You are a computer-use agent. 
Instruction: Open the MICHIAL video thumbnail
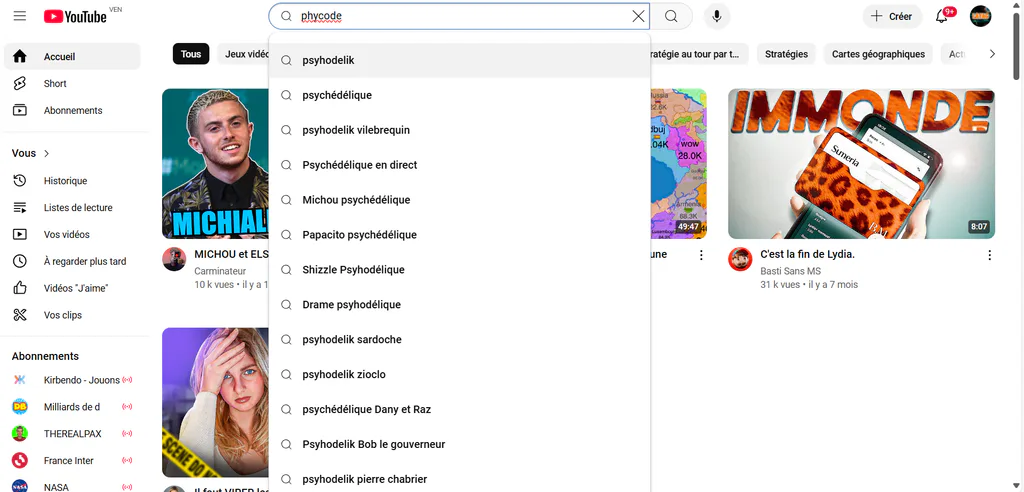click(x=216, y=164)
